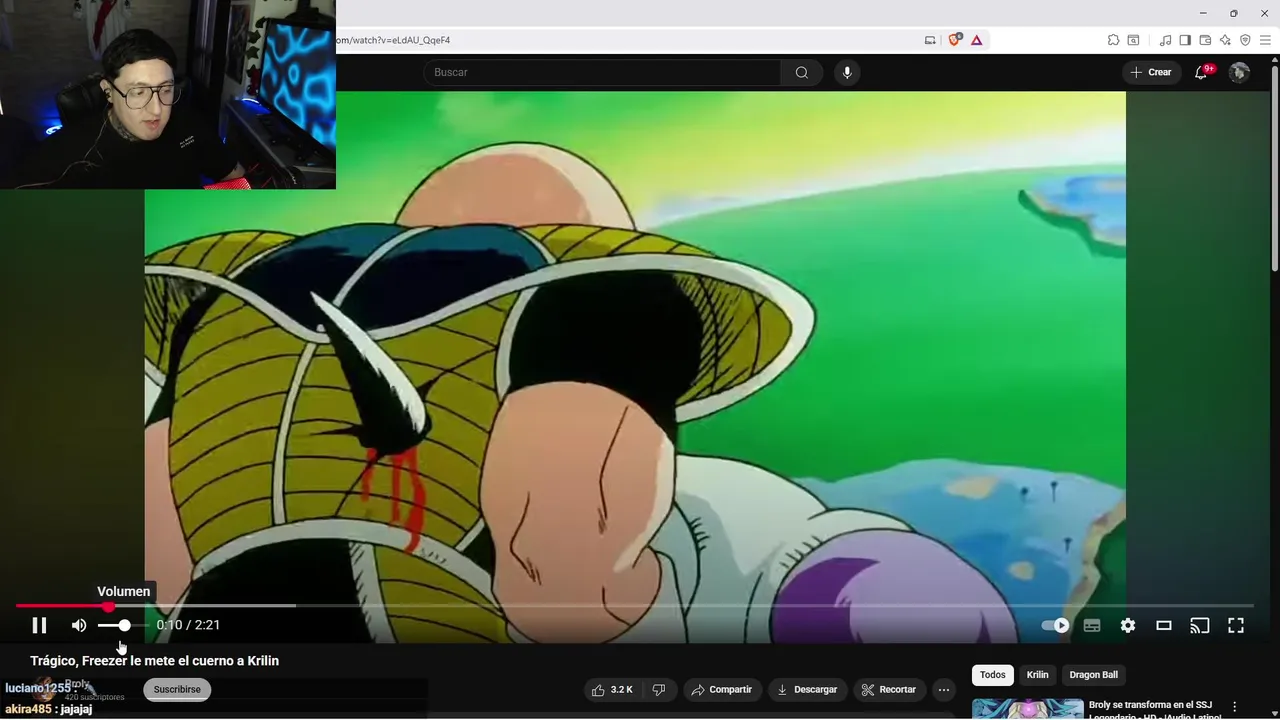
Task: Open the tab search icon
Action: 1133,40
